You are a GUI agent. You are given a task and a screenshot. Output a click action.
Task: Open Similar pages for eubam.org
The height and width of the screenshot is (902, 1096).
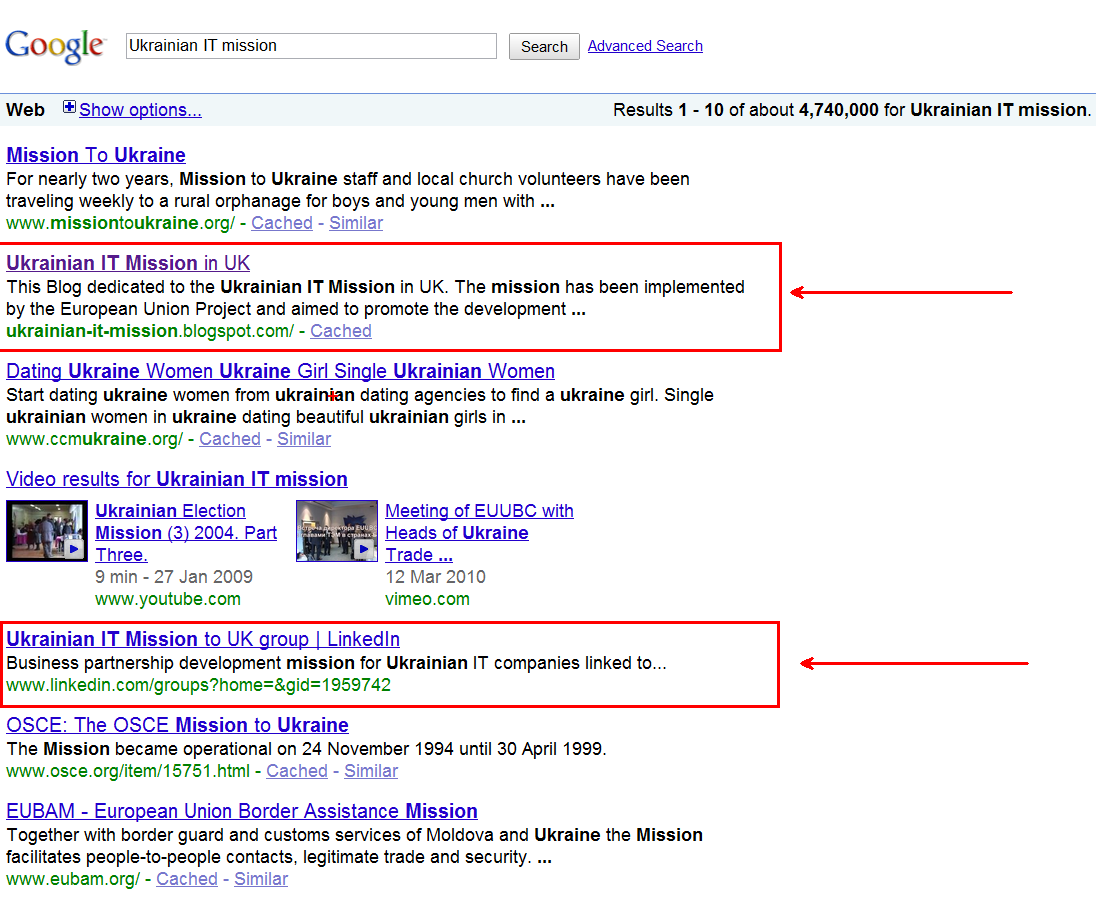click(261, 879)
